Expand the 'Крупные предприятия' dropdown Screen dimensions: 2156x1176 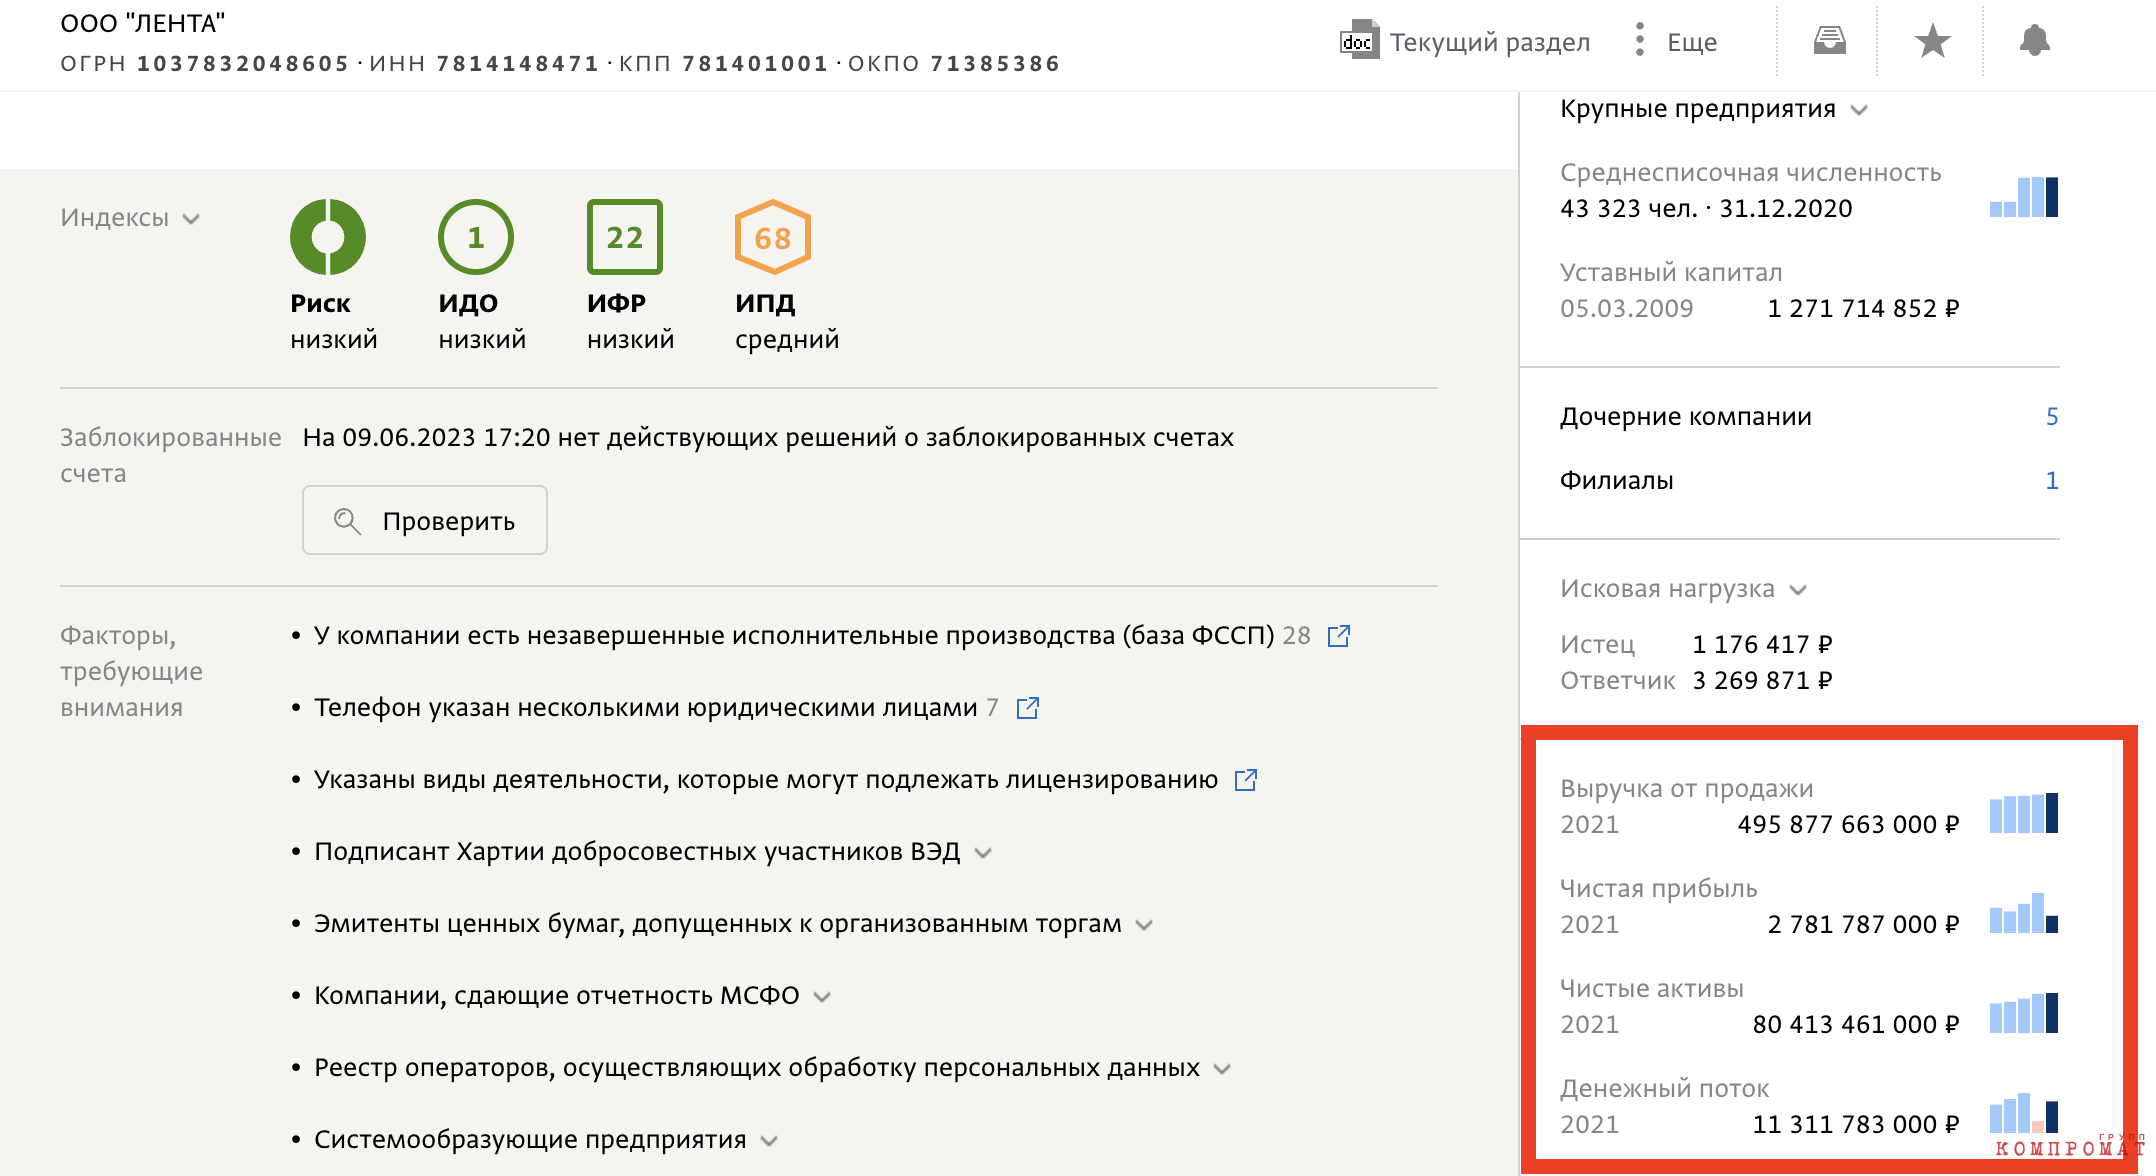(1859, 109)
